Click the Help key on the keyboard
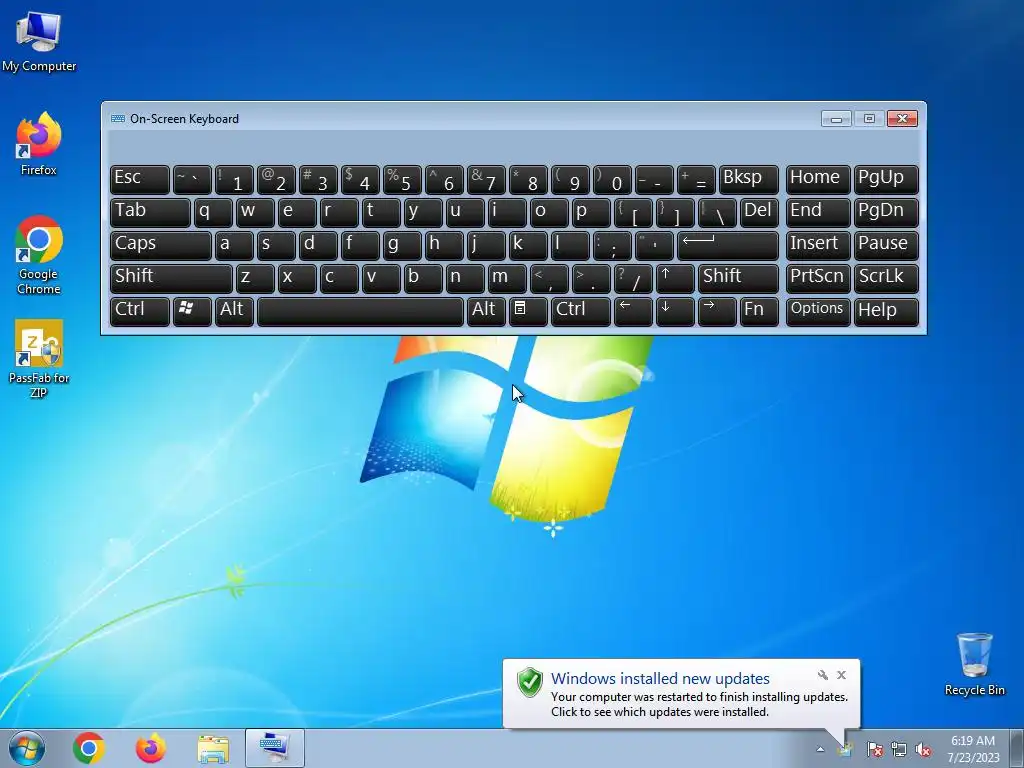Image resolution: width=1024 pixels, height=768 pixels. coord(886,311)
